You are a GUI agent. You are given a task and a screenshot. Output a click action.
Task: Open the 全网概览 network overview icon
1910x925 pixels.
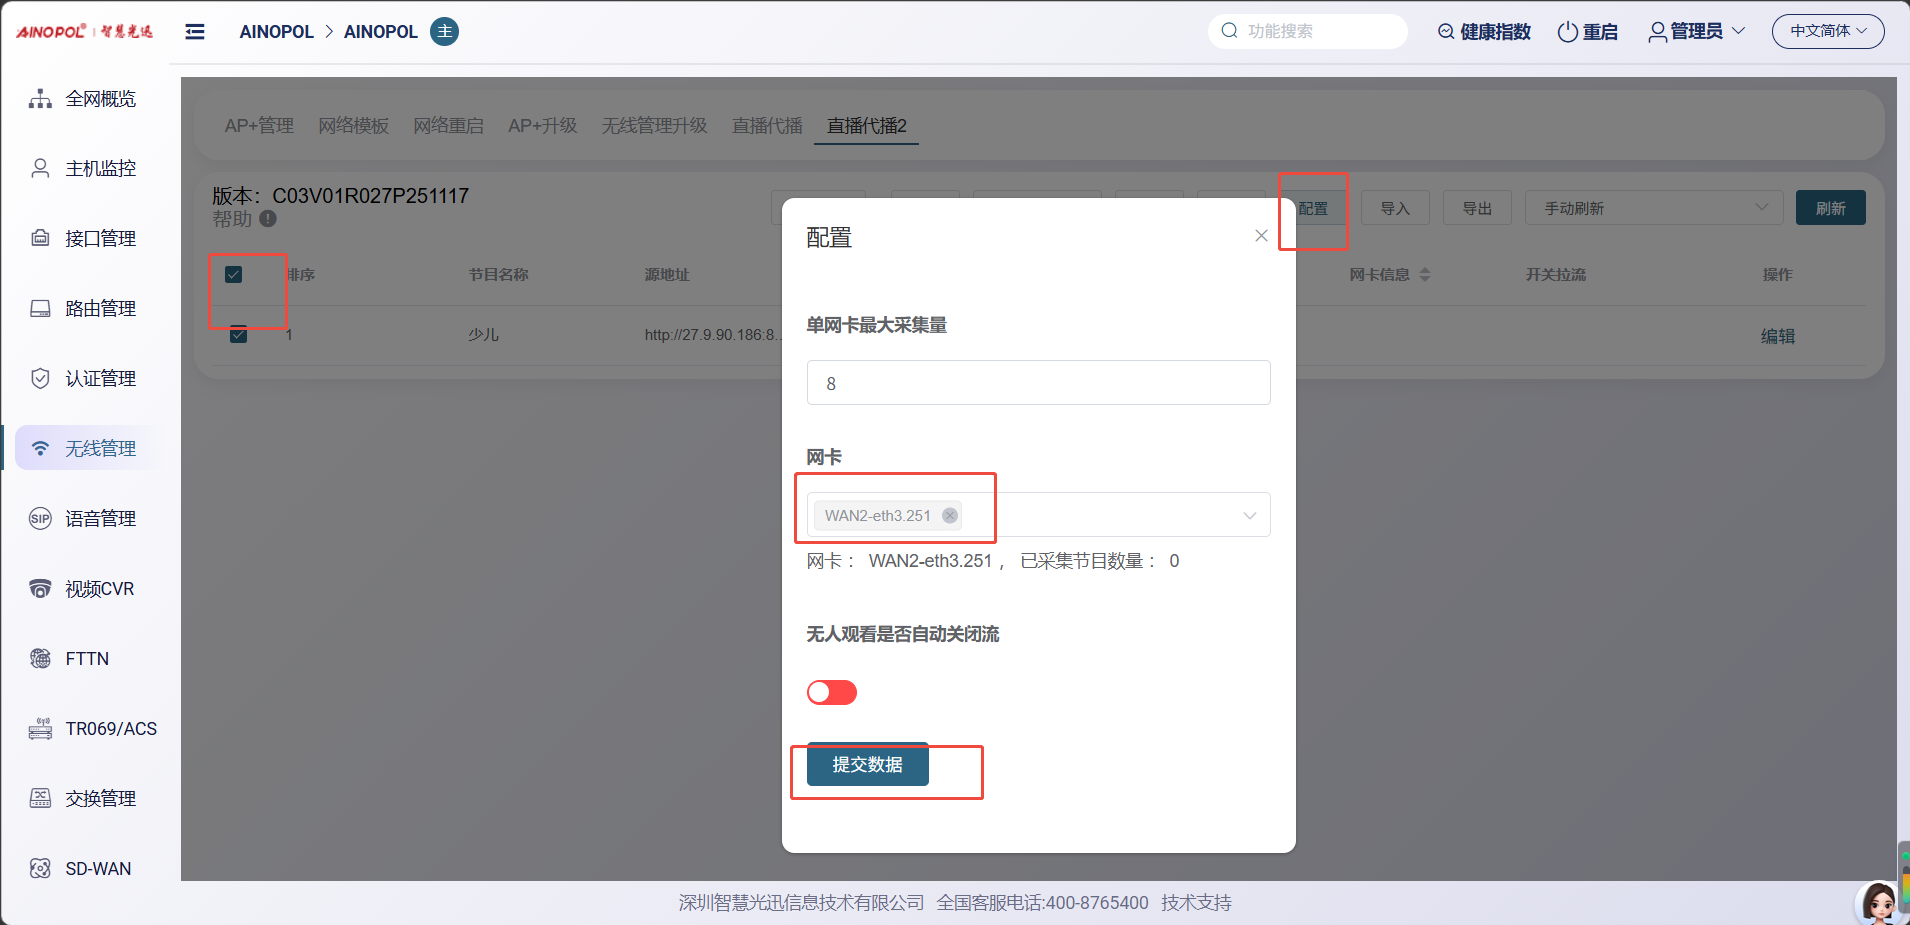[x=40, y=99]
